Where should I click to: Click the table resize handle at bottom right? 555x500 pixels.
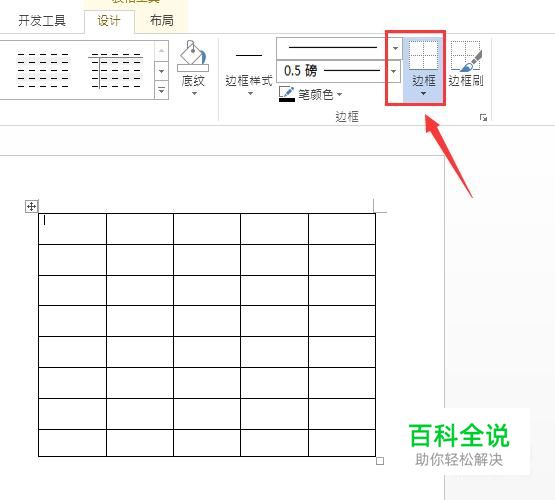click(x=380, y=461)
